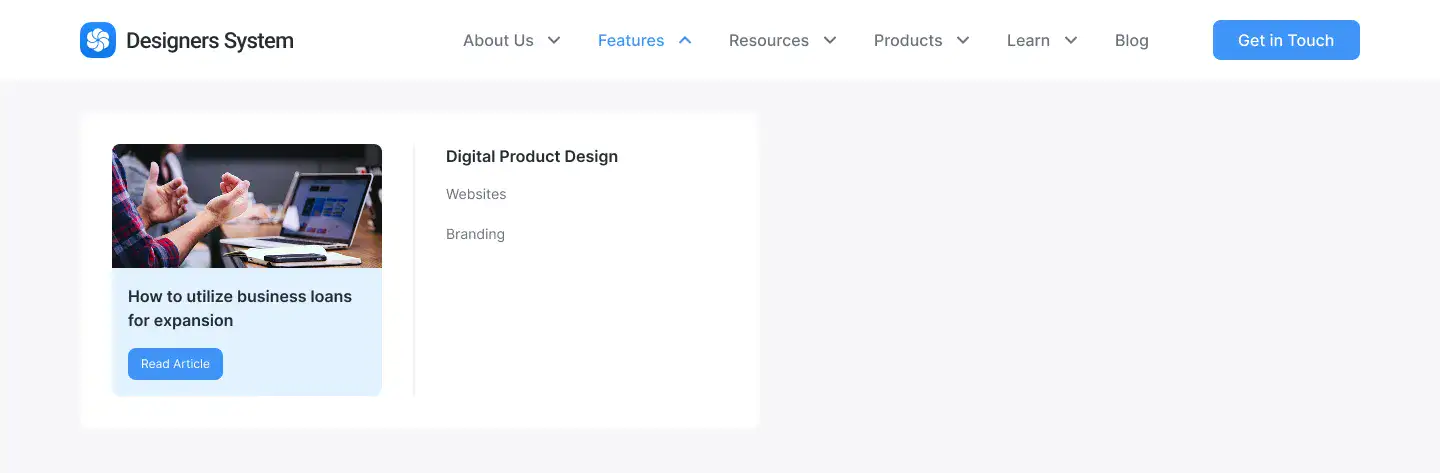Viewport: 1440px width, 473px height.
Task: Open the About Us menu
Action: (498, 40)
